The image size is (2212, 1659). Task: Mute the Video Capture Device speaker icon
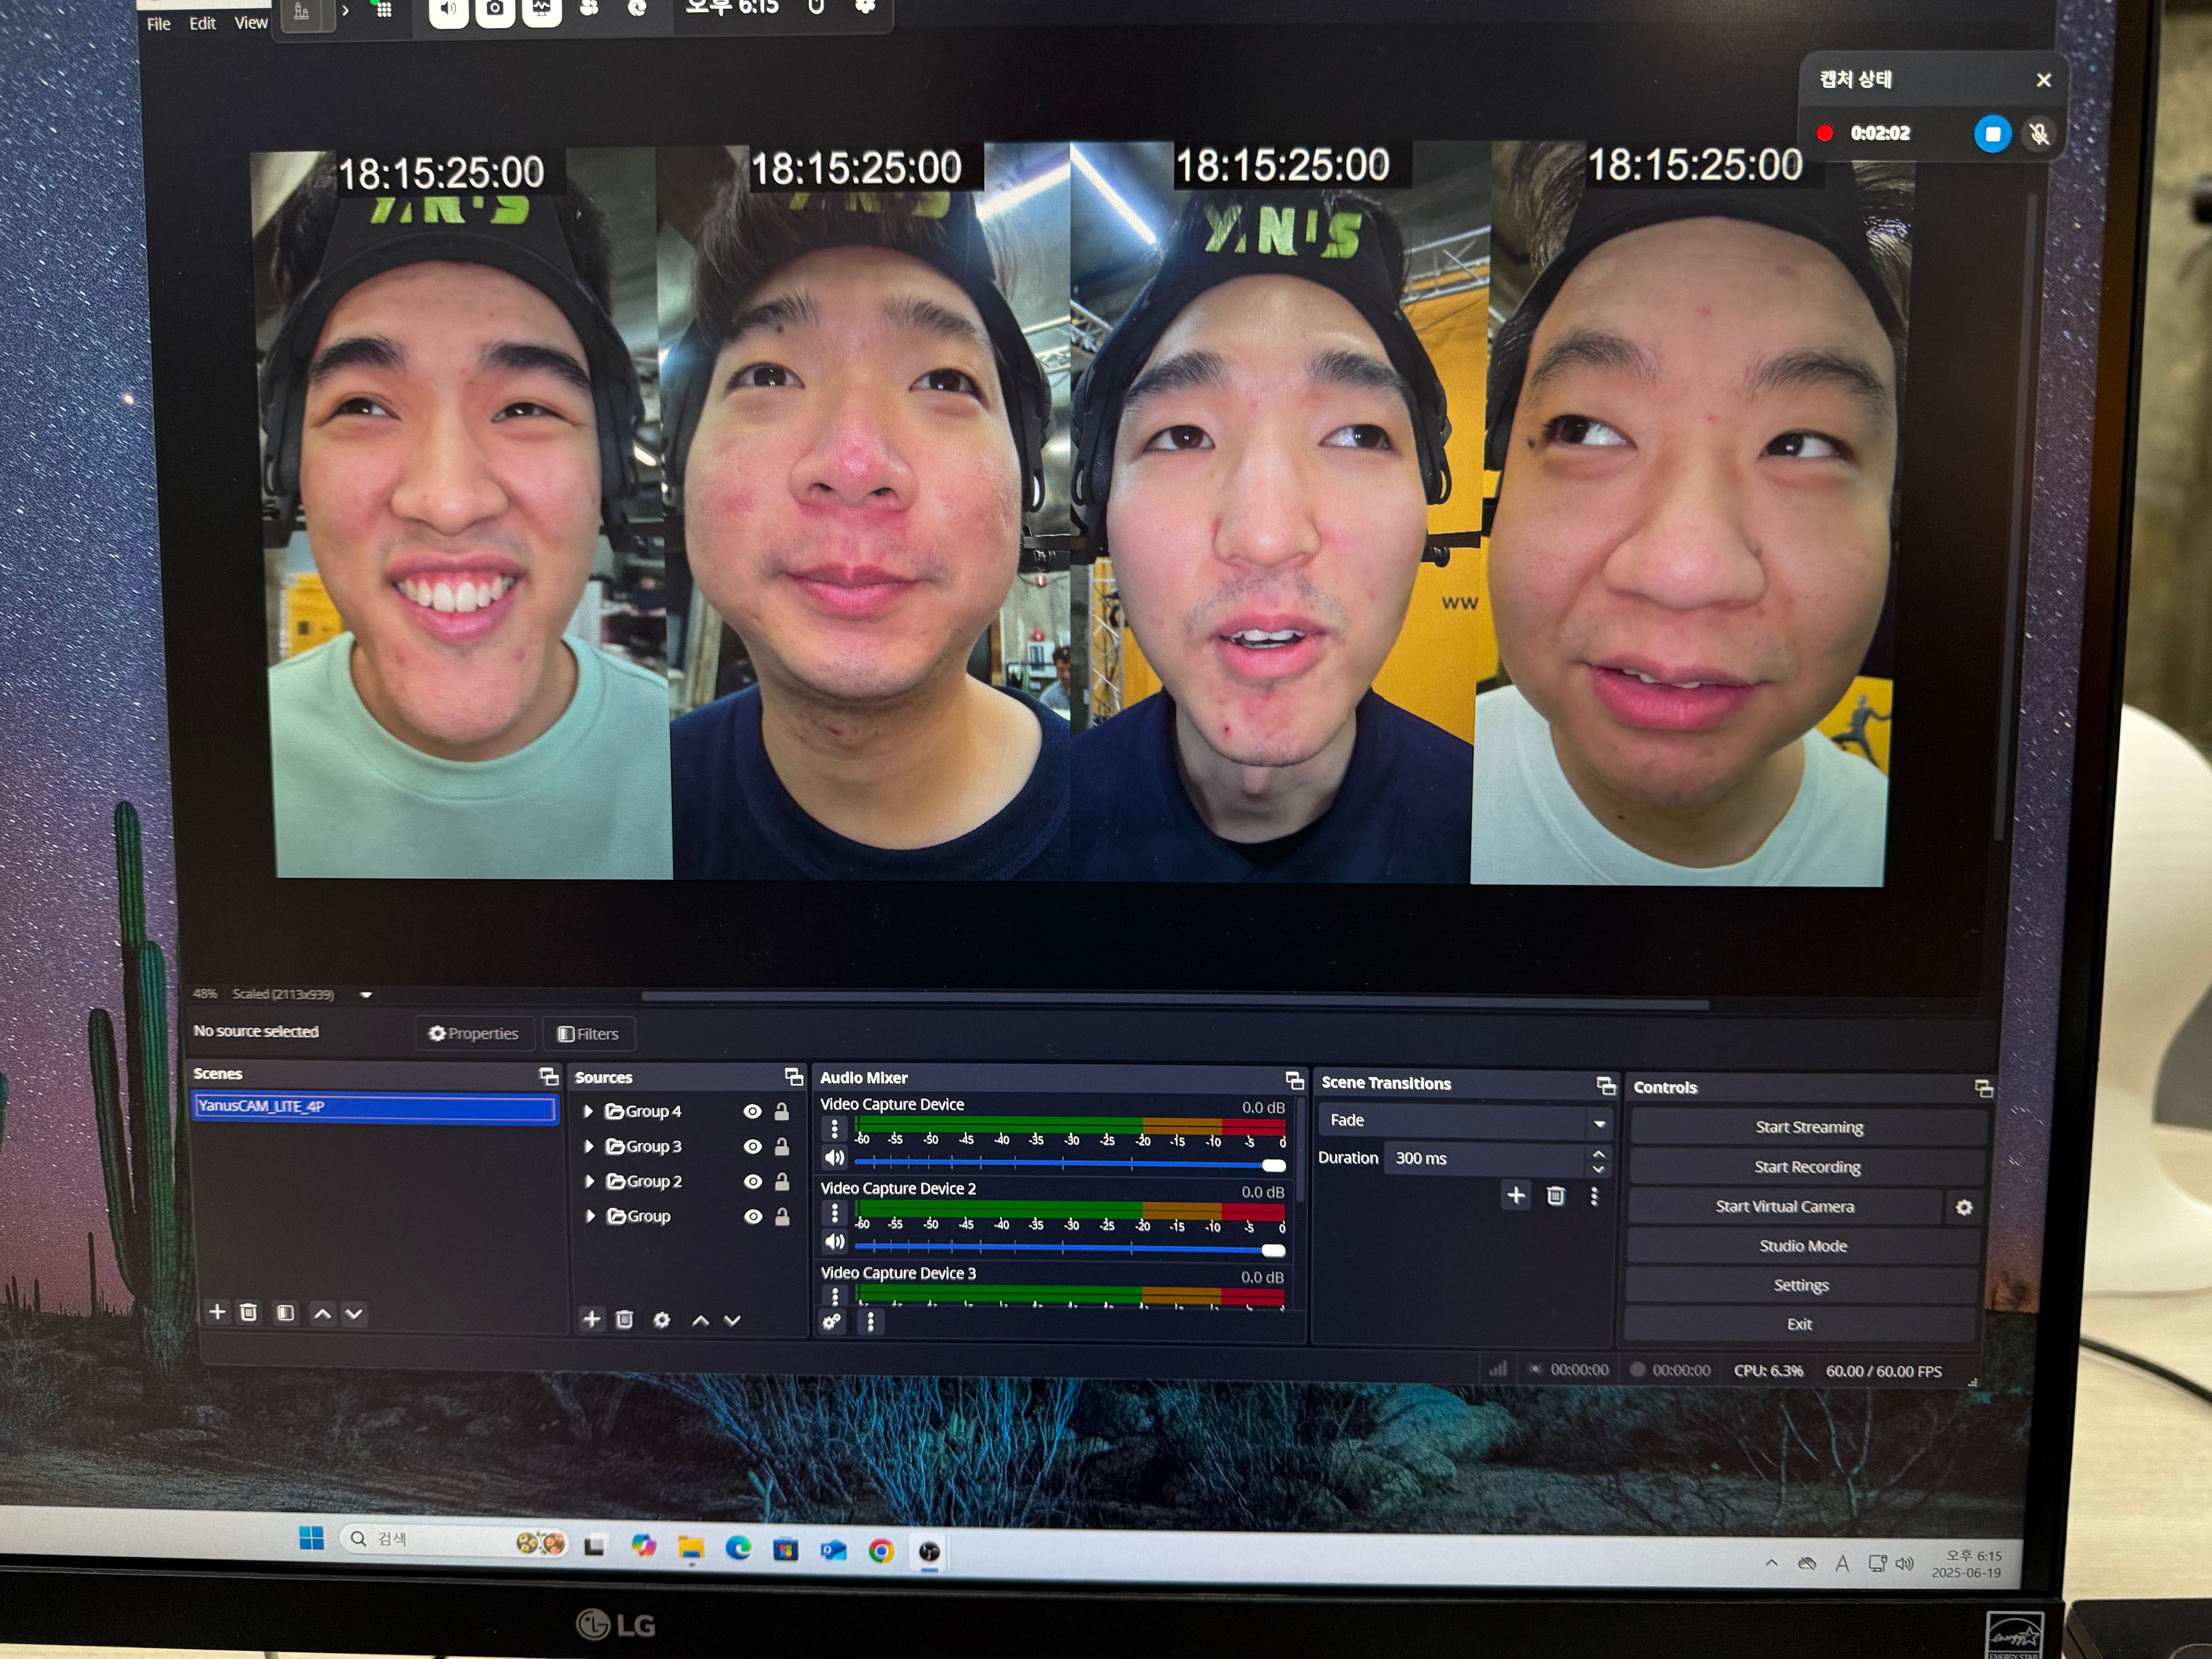835,1158
